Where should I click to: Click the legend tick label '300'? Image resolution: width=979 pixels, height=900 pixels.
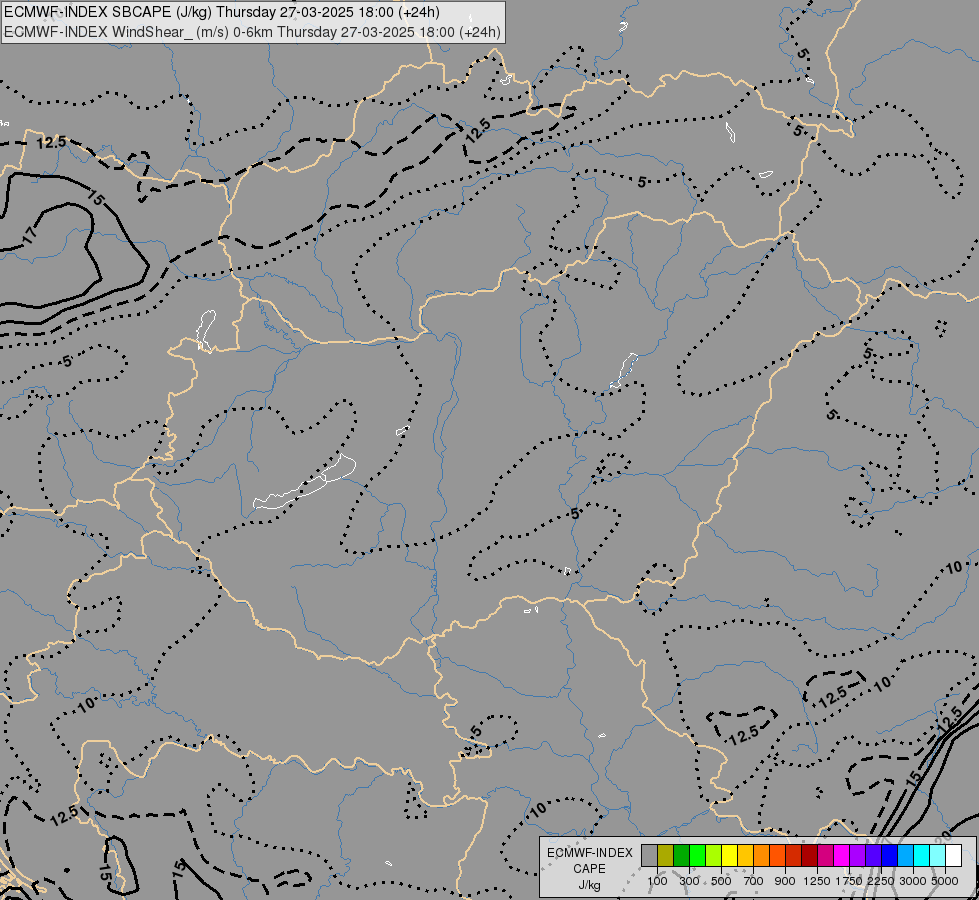click(689, 881)
